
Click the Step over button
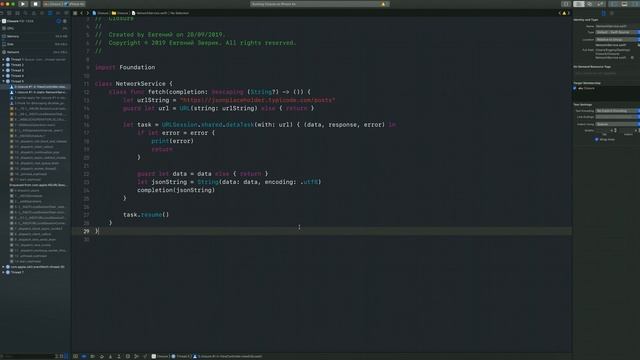102,356
